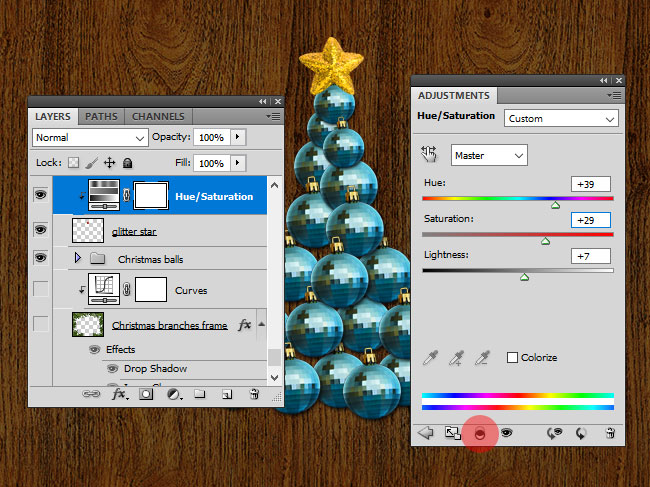Image resolution: width=650 pixels, height=487 pixels.
Task: Toggle all Effects visibility eye
Action: tap(95, 349)
